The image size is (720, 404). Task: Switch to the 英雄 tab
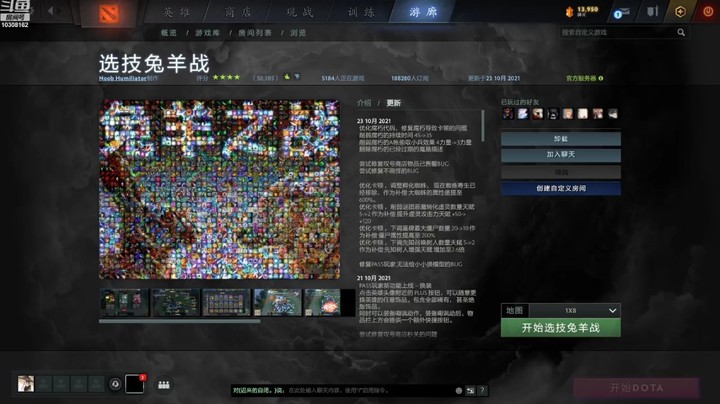point(176,12)
